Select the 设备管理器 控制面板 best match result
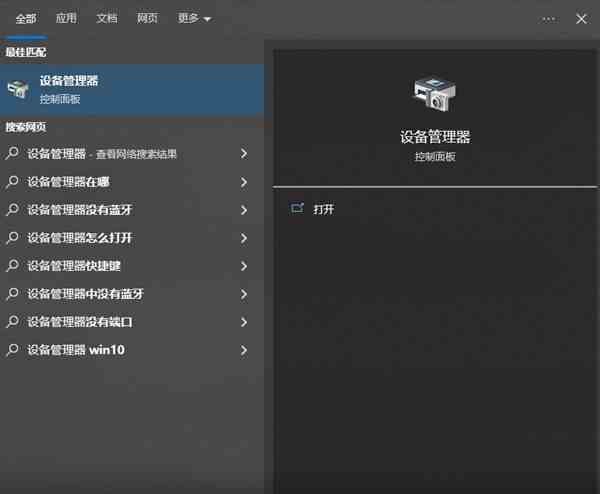Image resolution: width=600 pixels, height=494 pixels. coord(132,90)
